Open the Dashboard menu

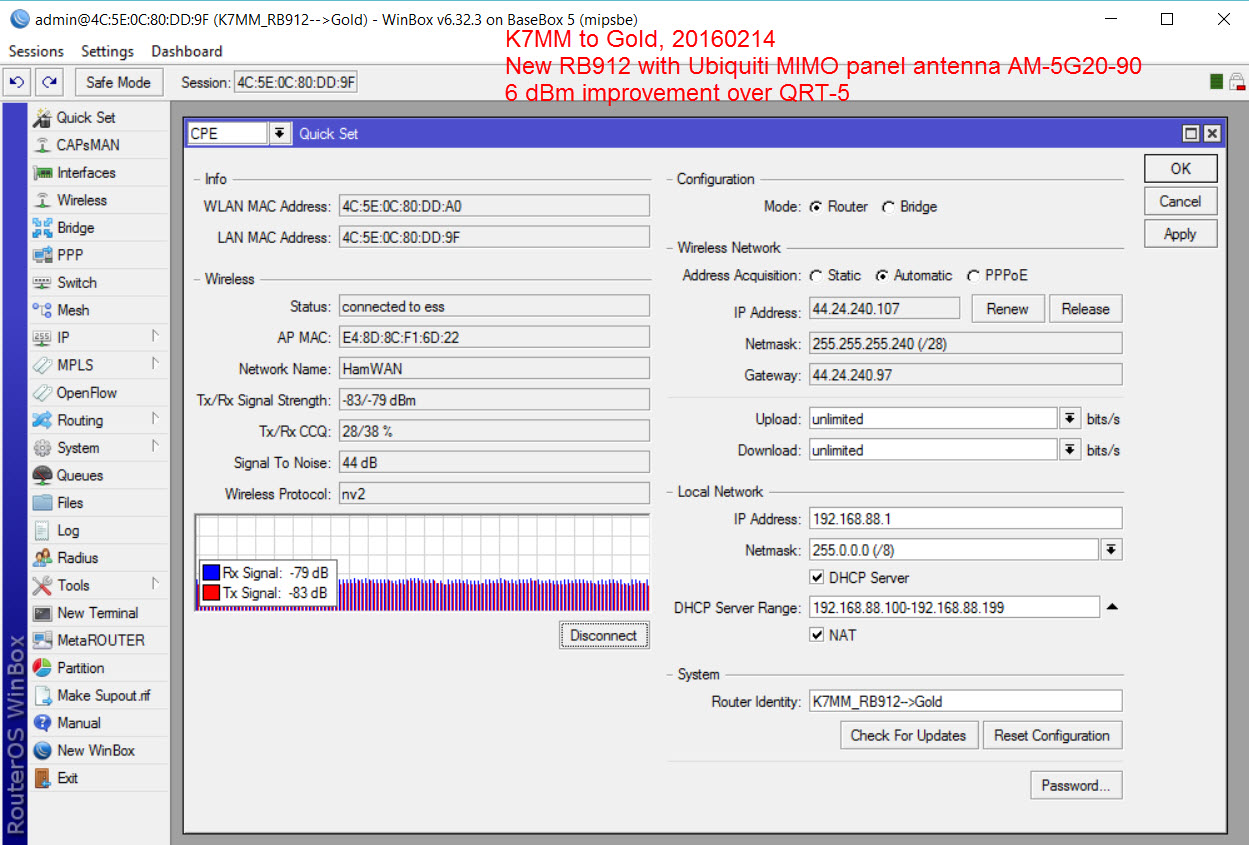pyautogui.click(x=187, y=51)
